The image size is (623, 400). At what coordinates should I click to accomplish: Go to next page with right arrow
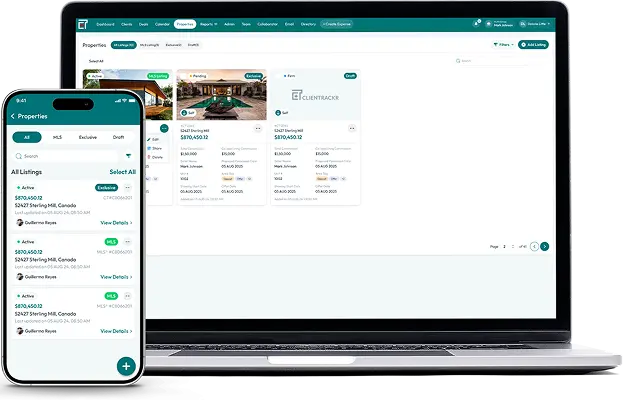coord(545,246)
